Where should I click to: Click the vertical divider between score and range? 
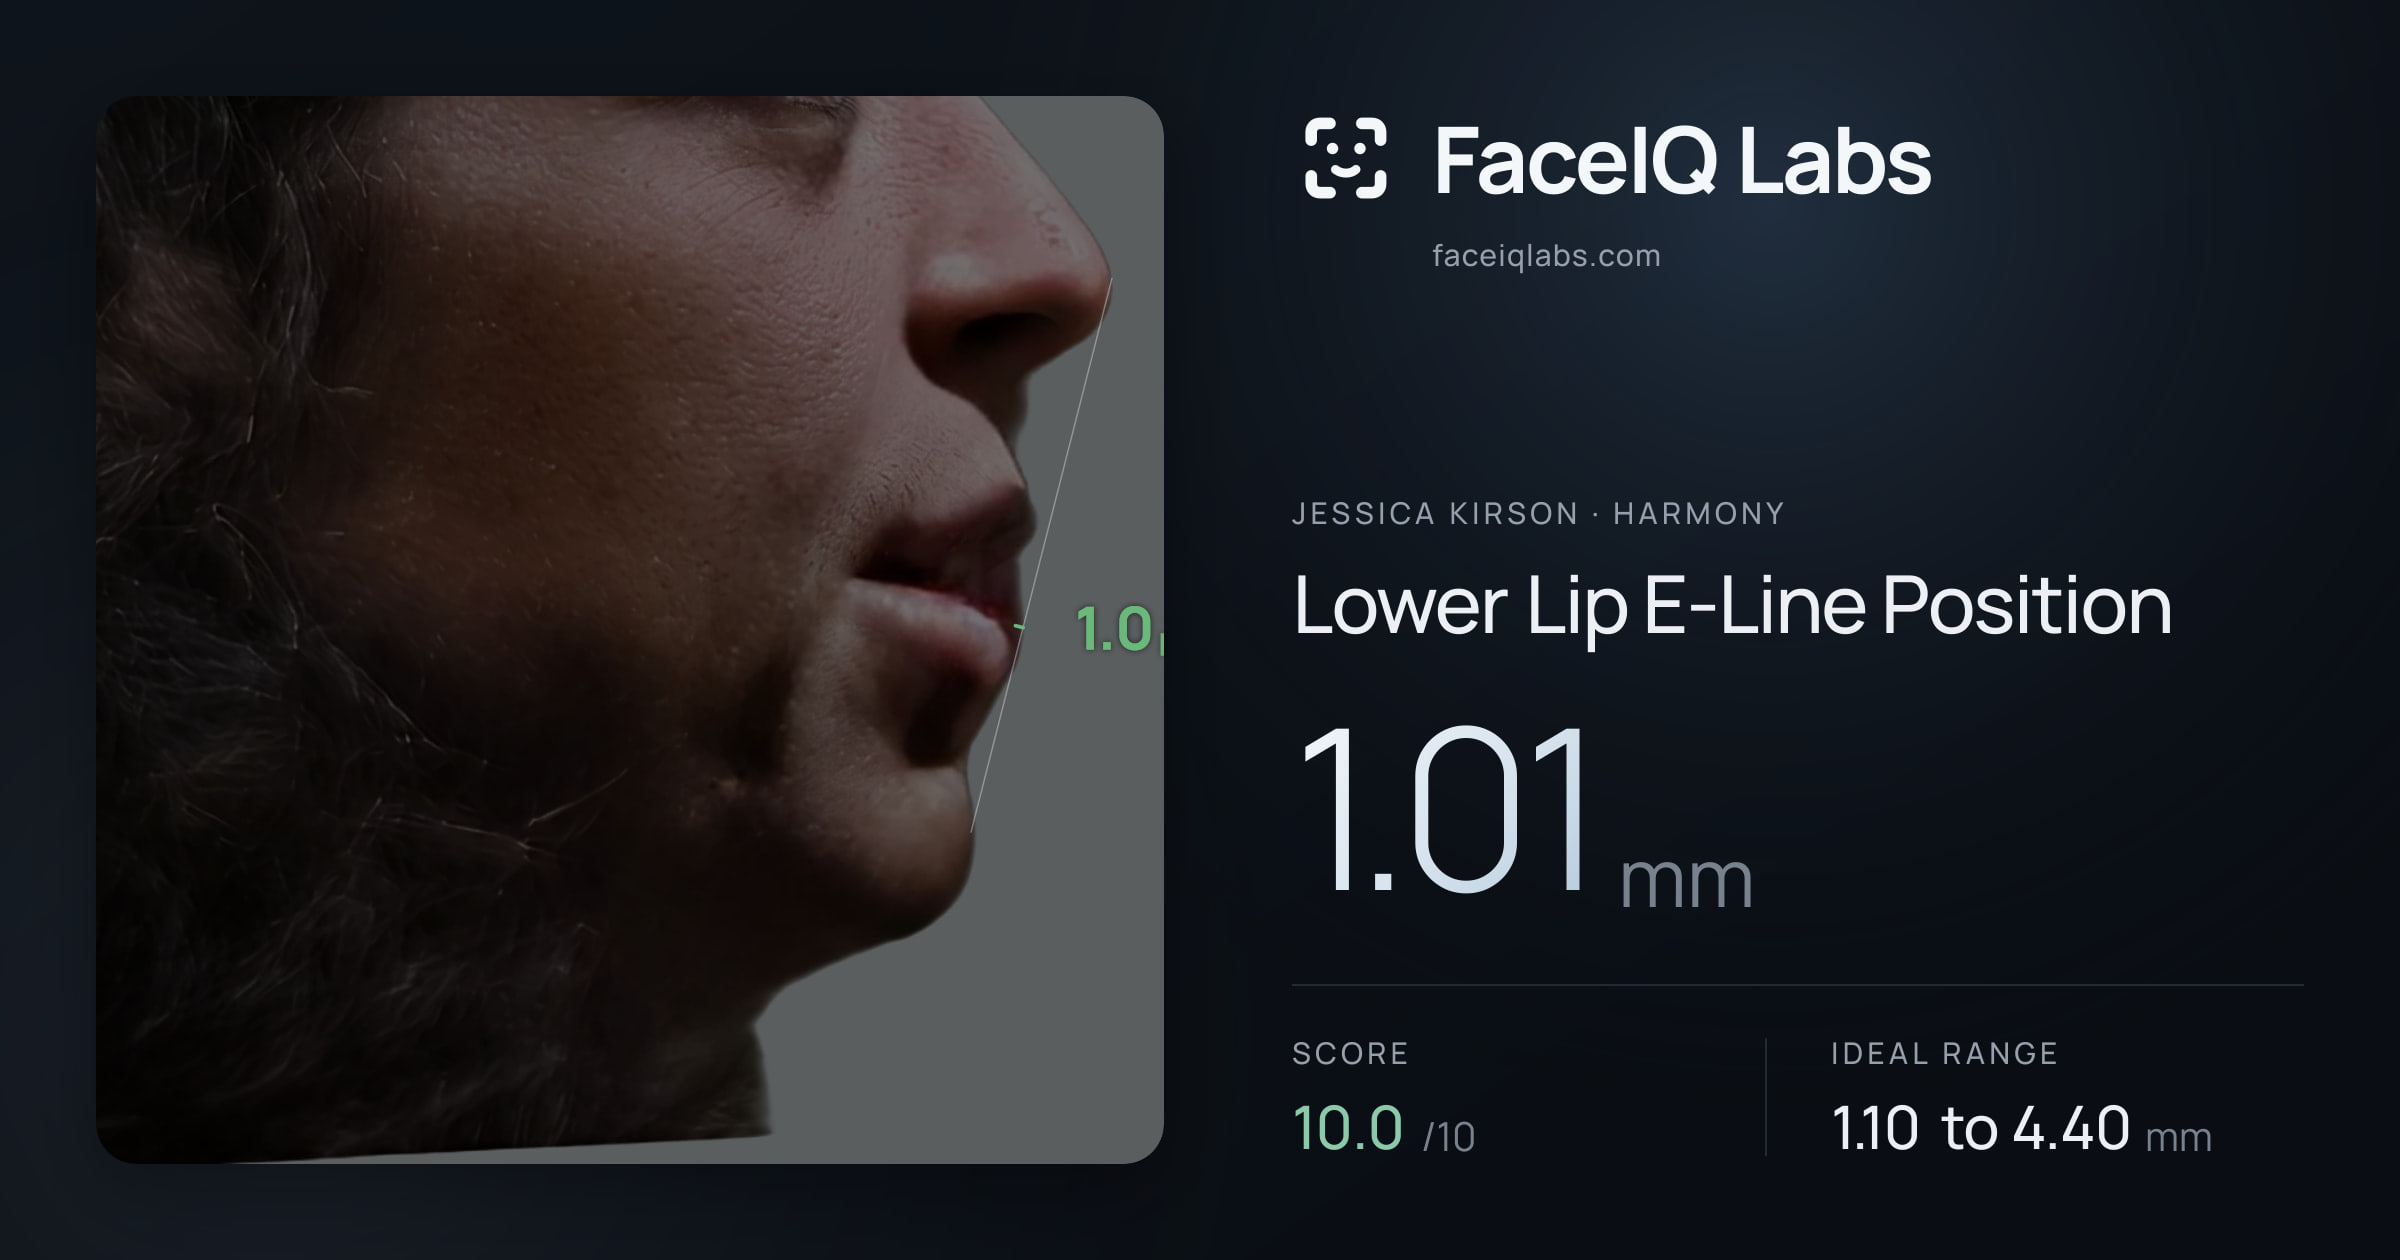[1766, 1097]
